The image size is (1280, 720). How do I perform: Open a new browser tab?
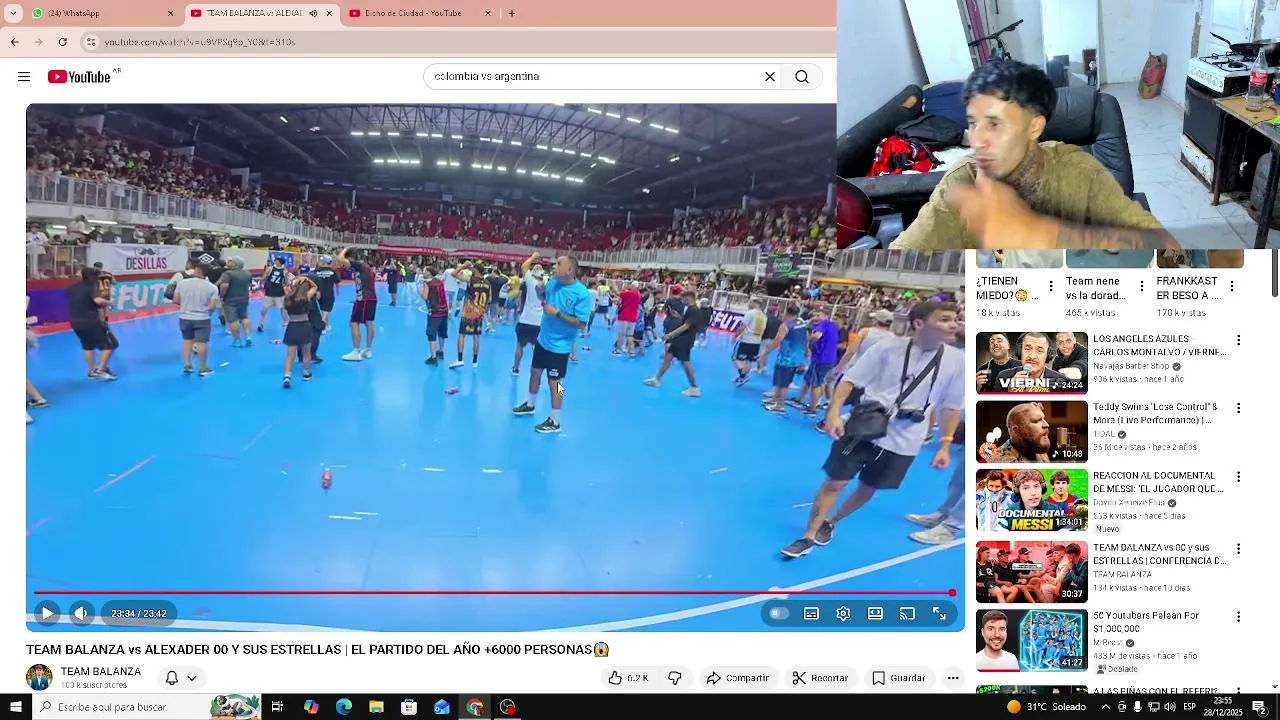[x=512, y=13]
